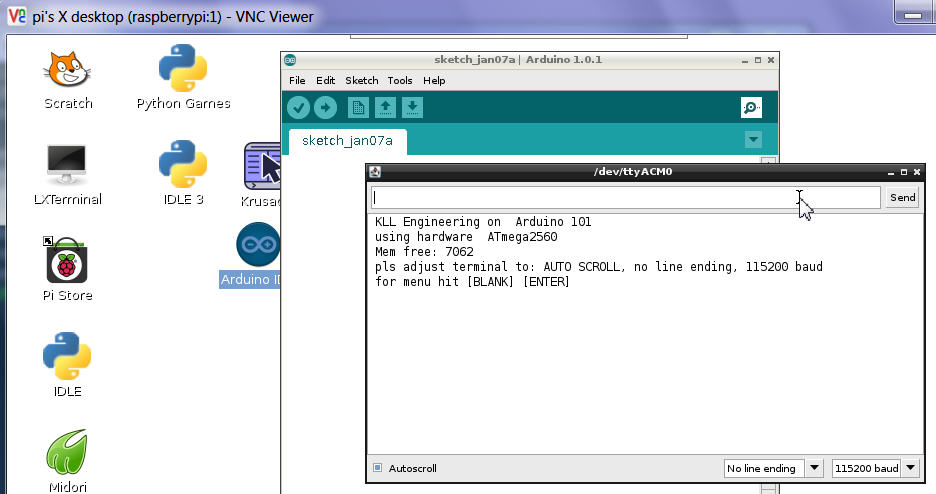Click the Verify sketch checkmark icon
This screenshot has height=494, width=936.
[x=298, y=108]
